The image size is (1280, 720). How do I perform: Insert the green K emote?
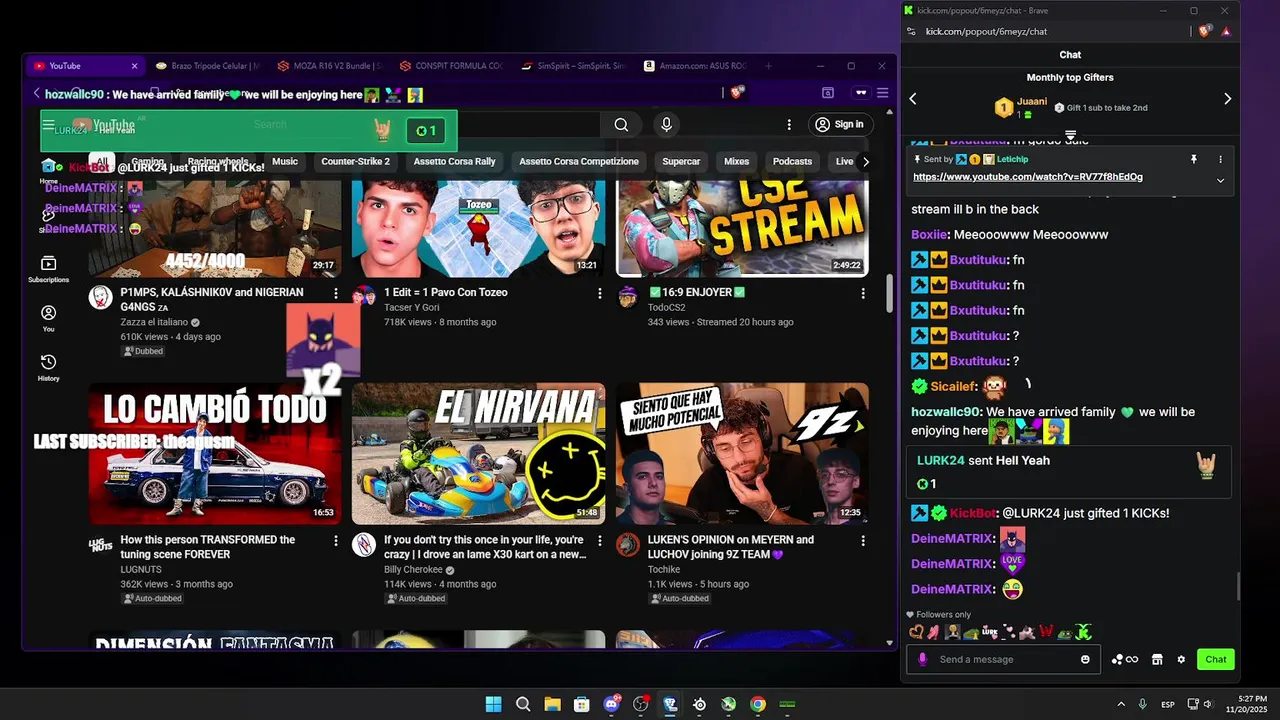click(x=1083, y=632)
